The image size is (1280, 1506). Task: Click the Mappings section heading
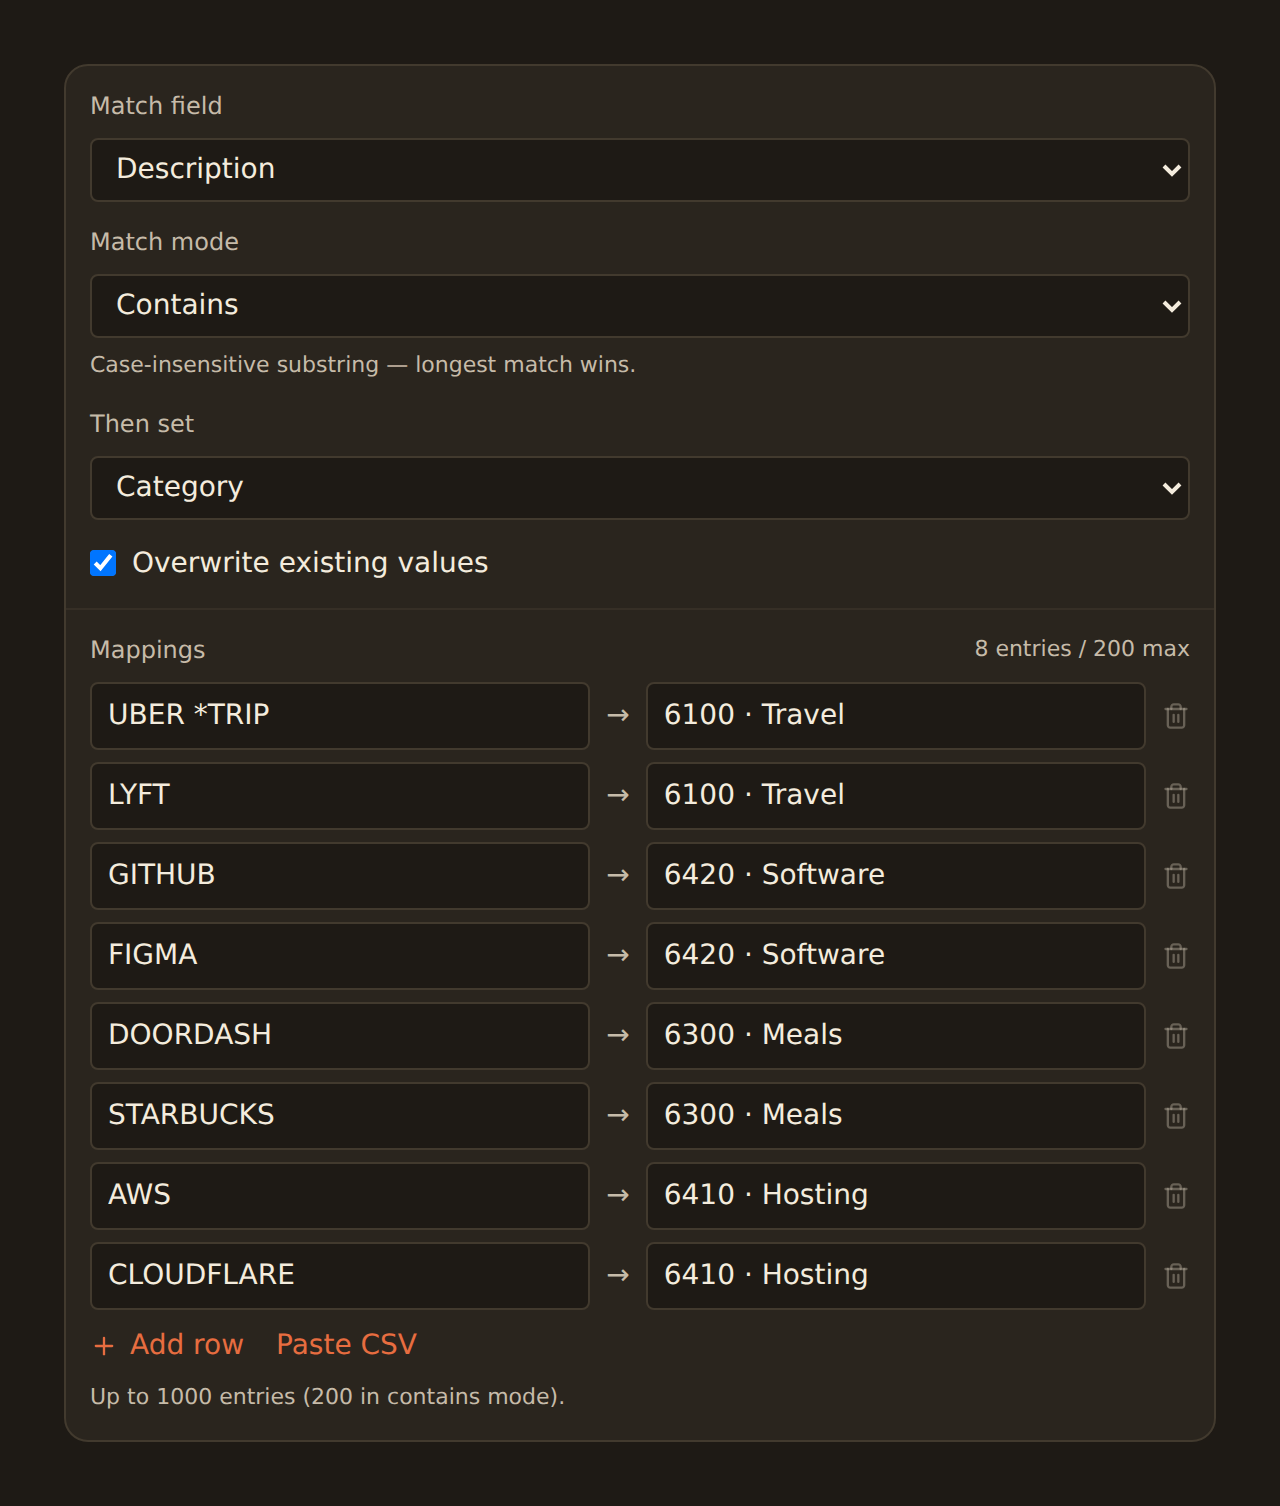148,650
